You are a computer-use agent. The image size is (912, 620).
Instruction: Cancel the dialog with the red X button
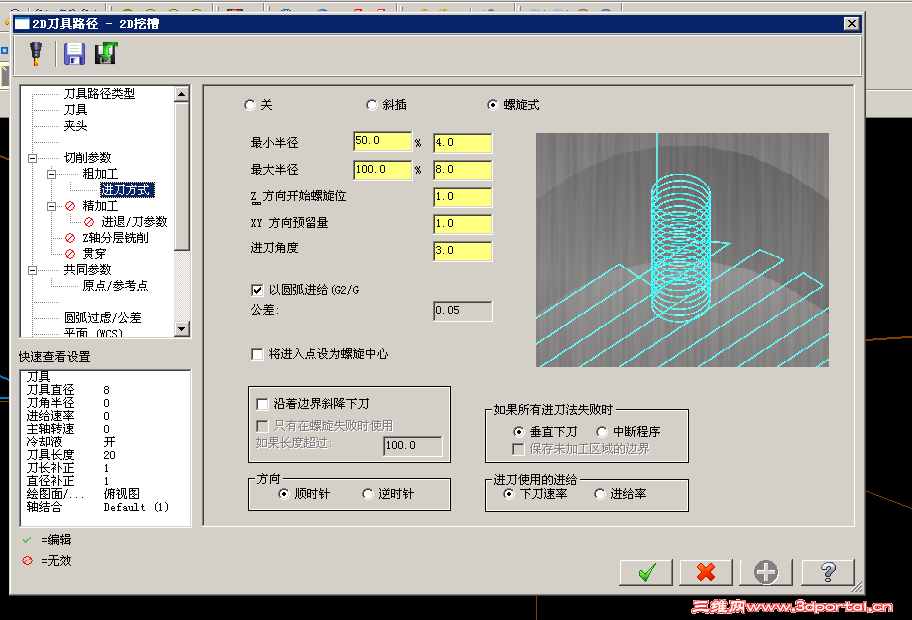tap(705, 572)
